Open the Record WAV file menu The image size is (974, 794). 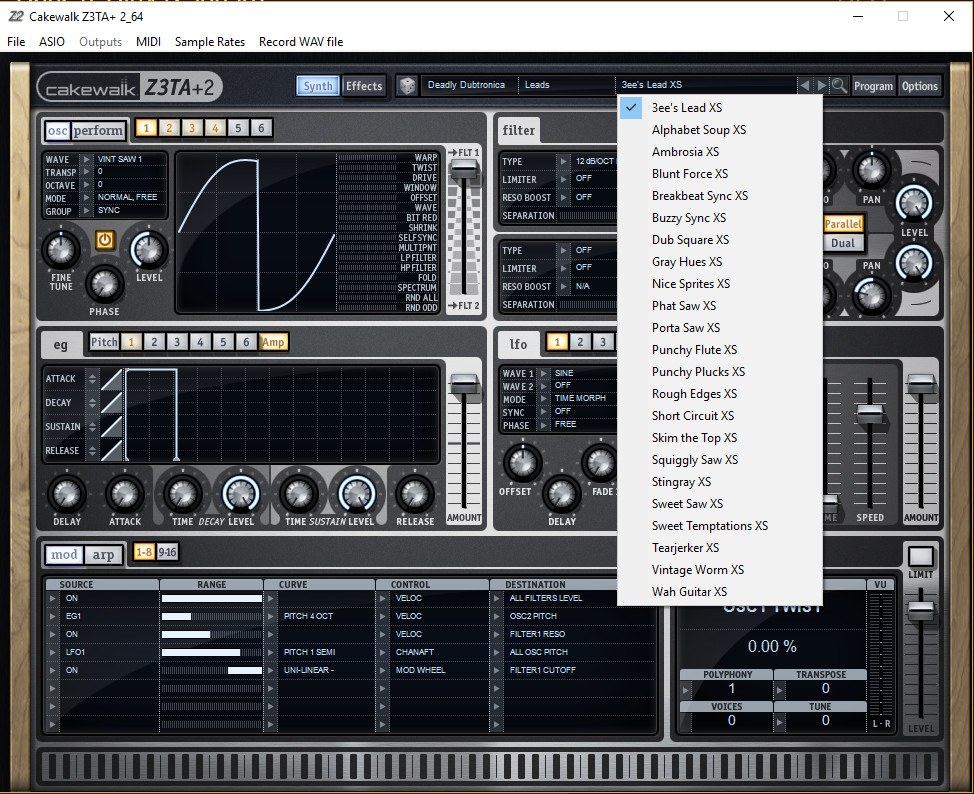301,42
